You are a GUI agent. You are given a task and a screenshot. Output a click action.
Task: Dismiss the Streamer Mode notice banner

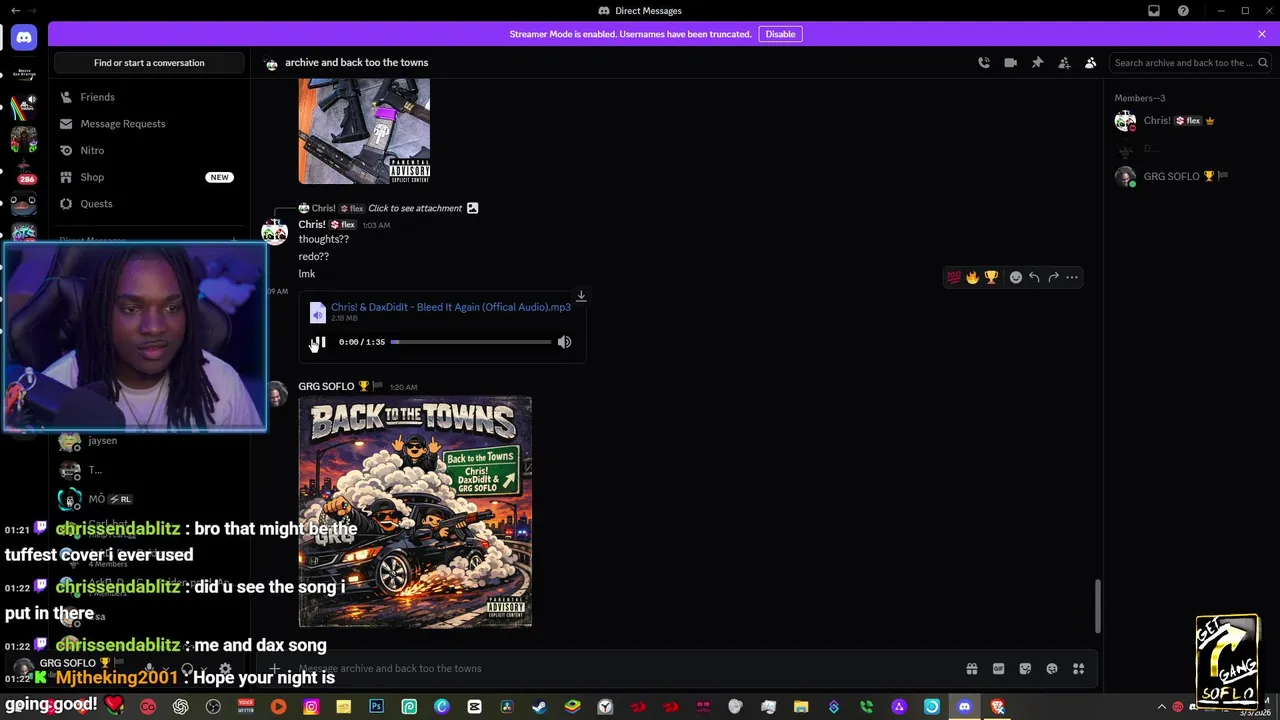[x=1262, y=34]
